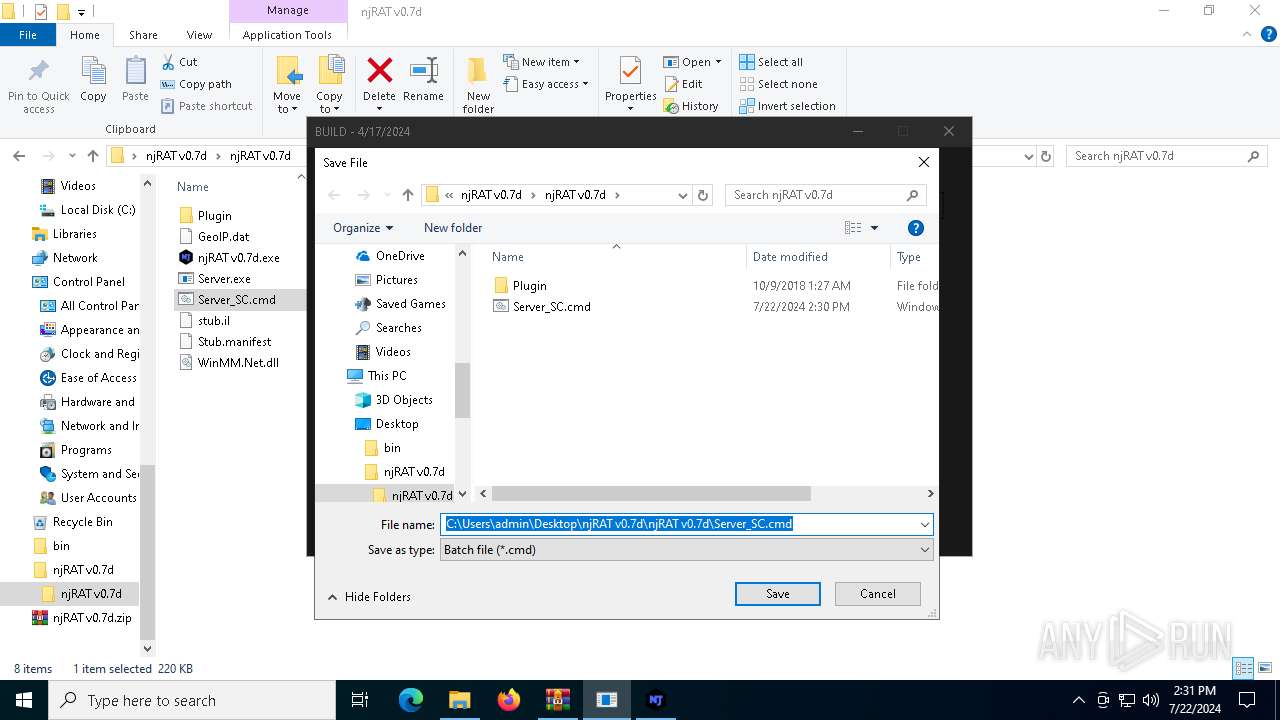Click Invert selection in ribbon
This screenshot has width=1280, height=720.
pos(787,106)
